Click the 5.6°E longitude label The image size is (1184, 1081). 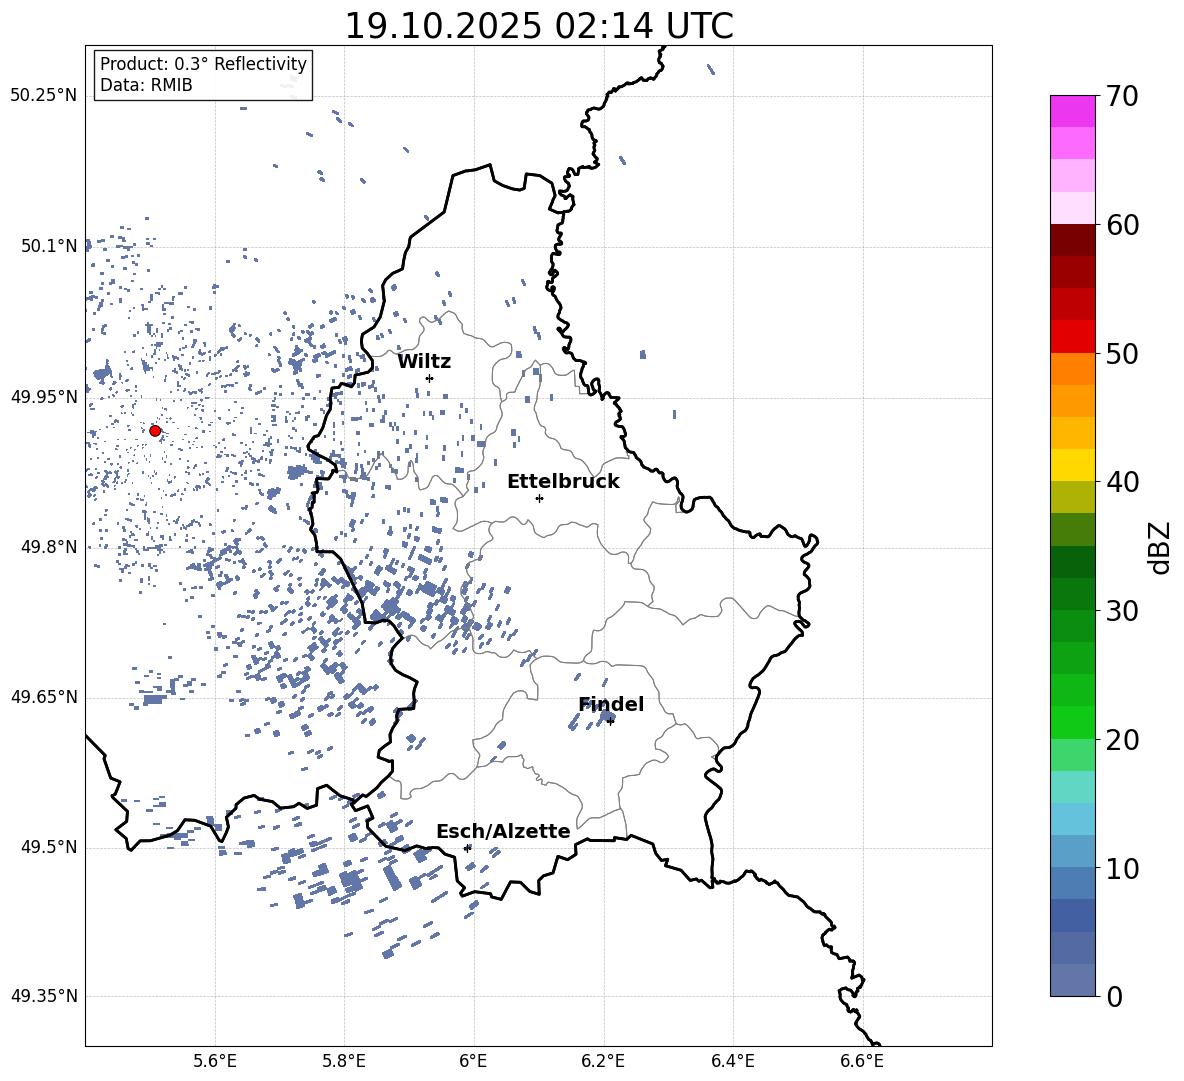[x=215, y=1061]
